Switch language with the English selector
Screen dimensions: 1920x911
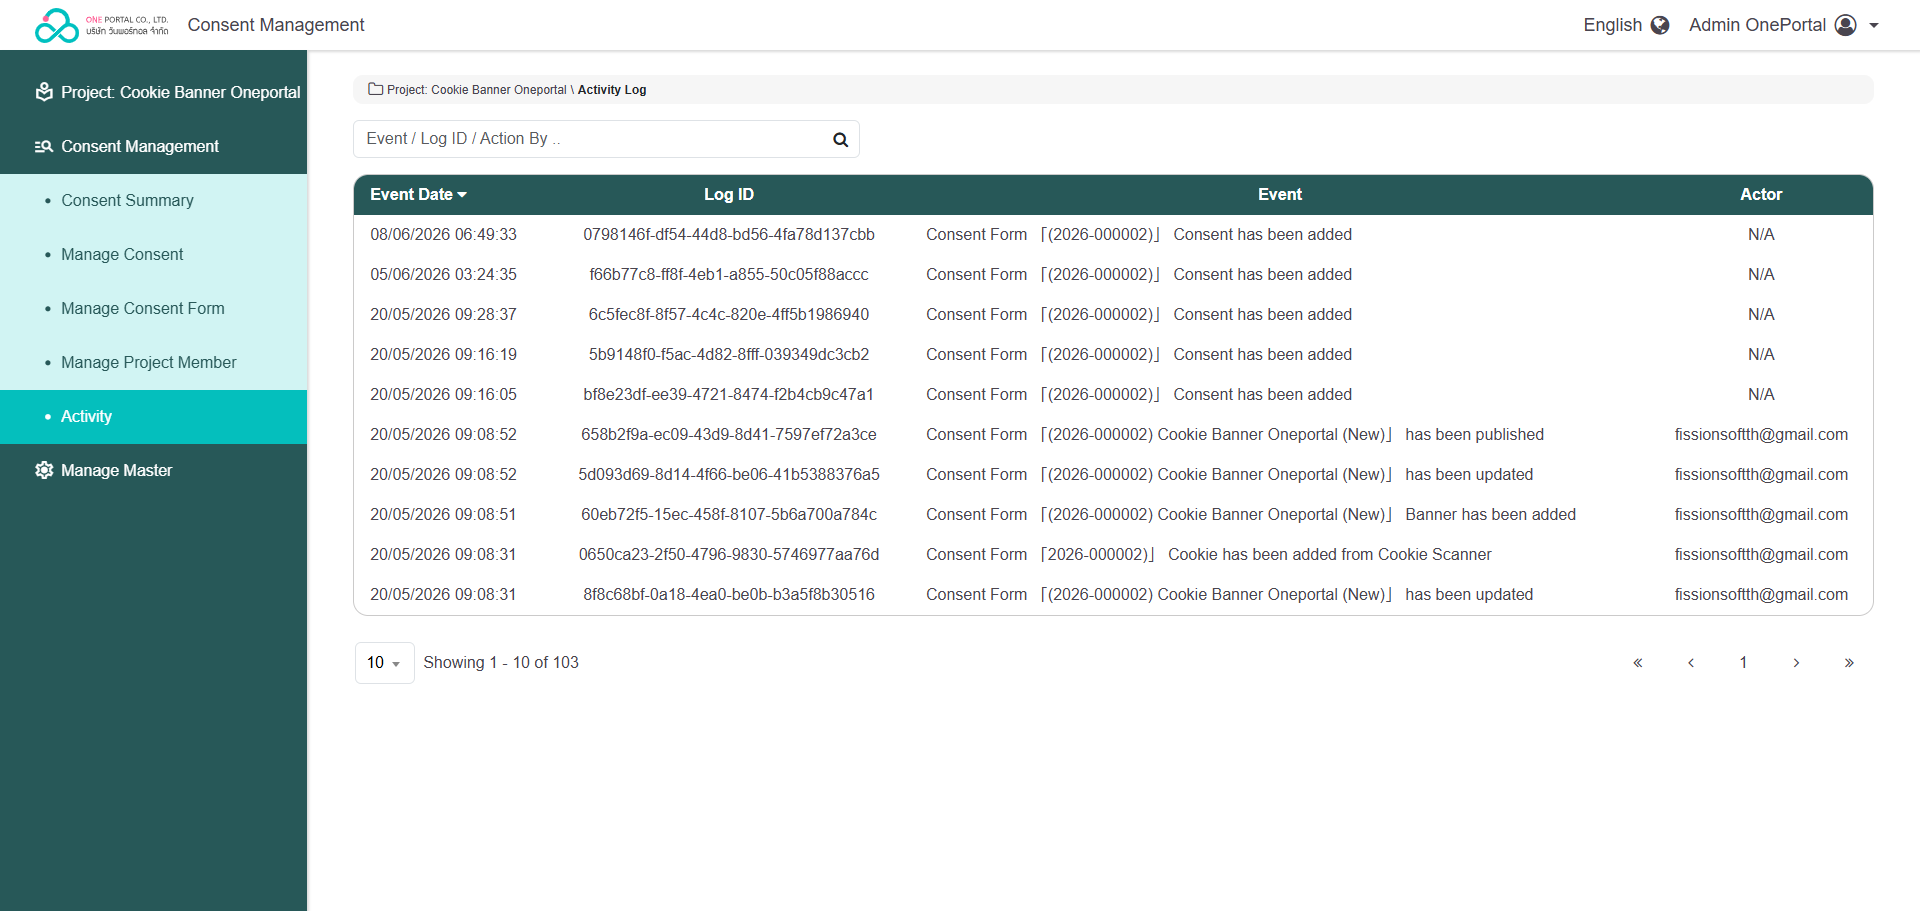[x=1626, y=25]
